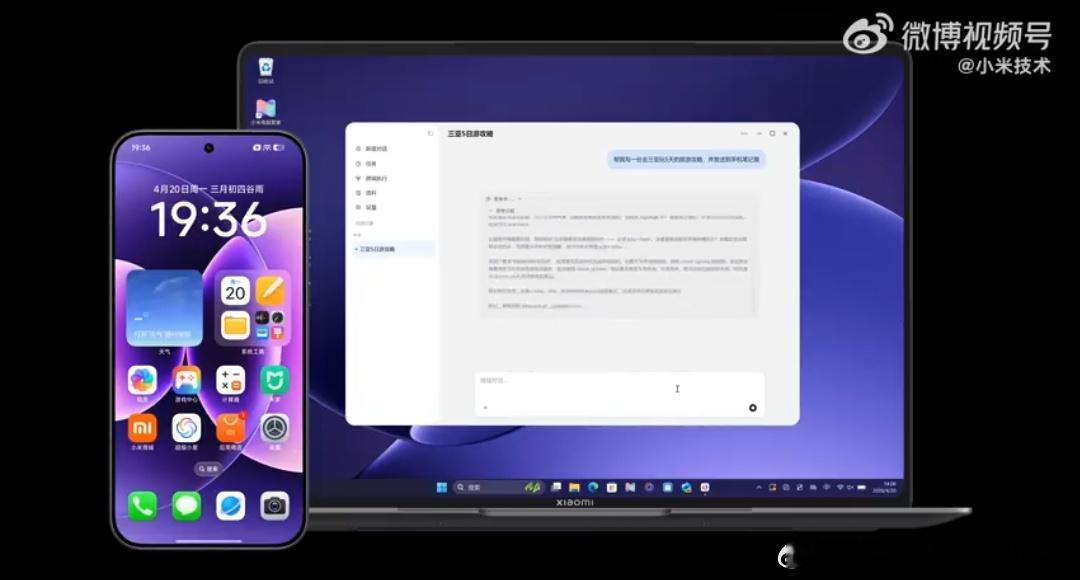Open the more options icon in title bar
The height and width of the screenshot is (580, 1080).
(744, 134)
